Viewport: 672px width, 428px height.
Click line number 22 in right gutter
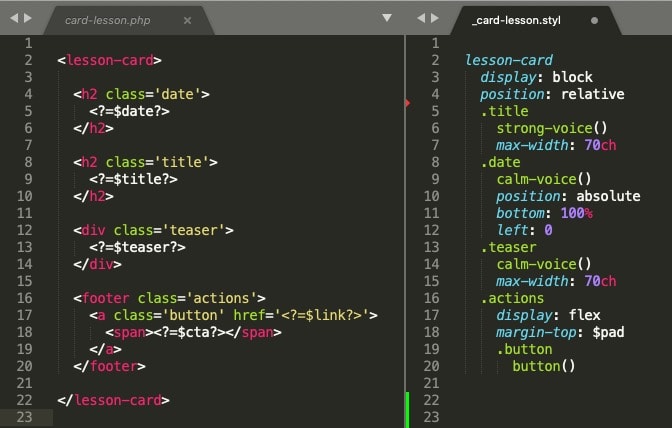(431, 400)
